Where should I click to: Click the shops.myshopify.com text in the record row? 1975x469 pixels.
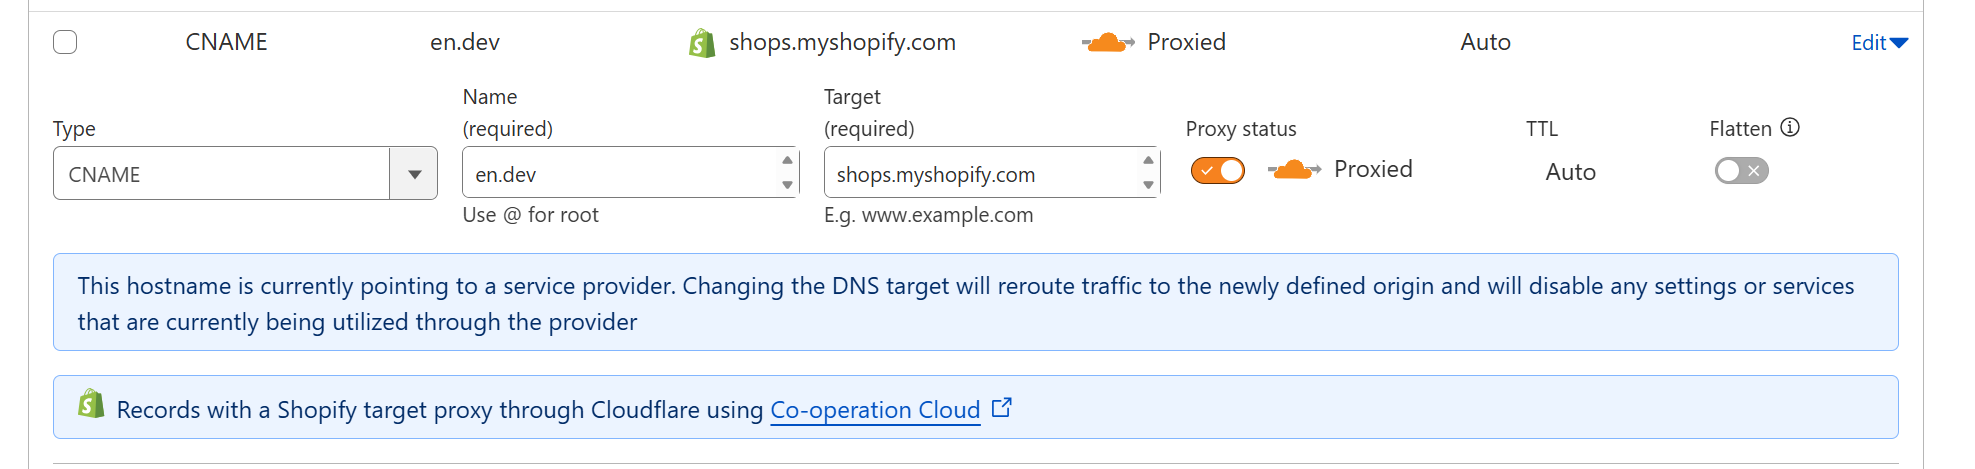(x=842, y=42)
